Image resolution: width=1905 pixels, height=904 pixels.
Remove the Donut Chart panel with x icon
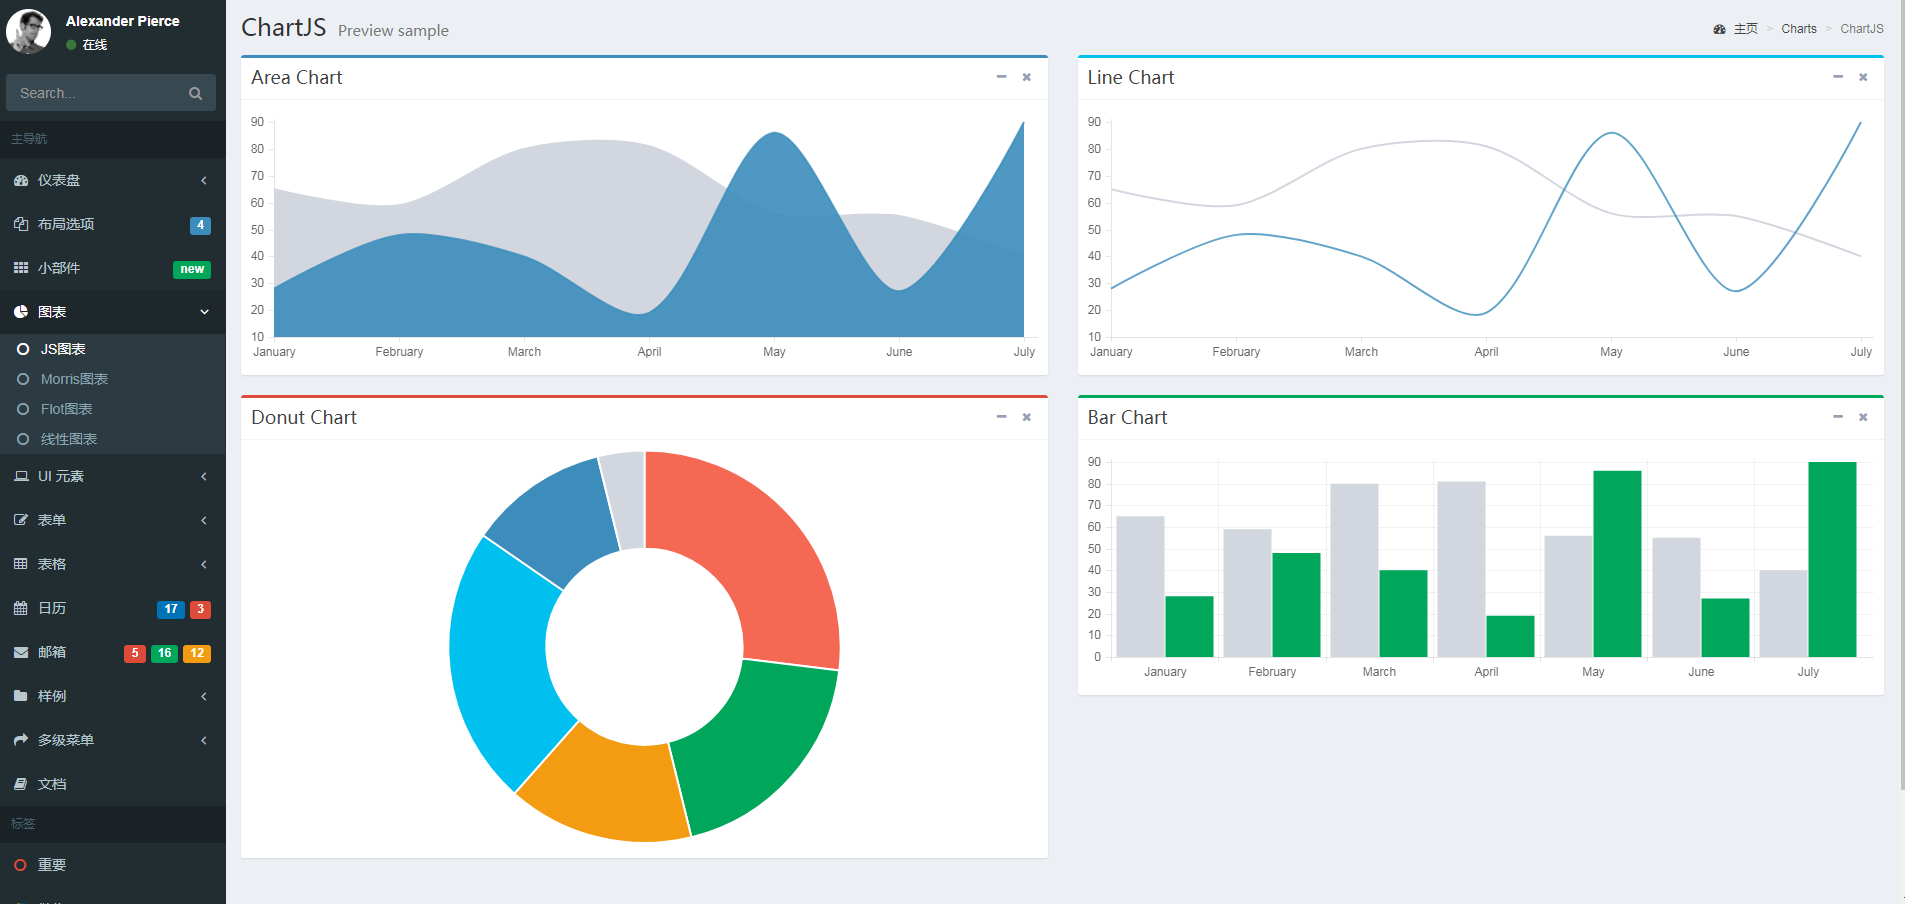pos(1027,417)
